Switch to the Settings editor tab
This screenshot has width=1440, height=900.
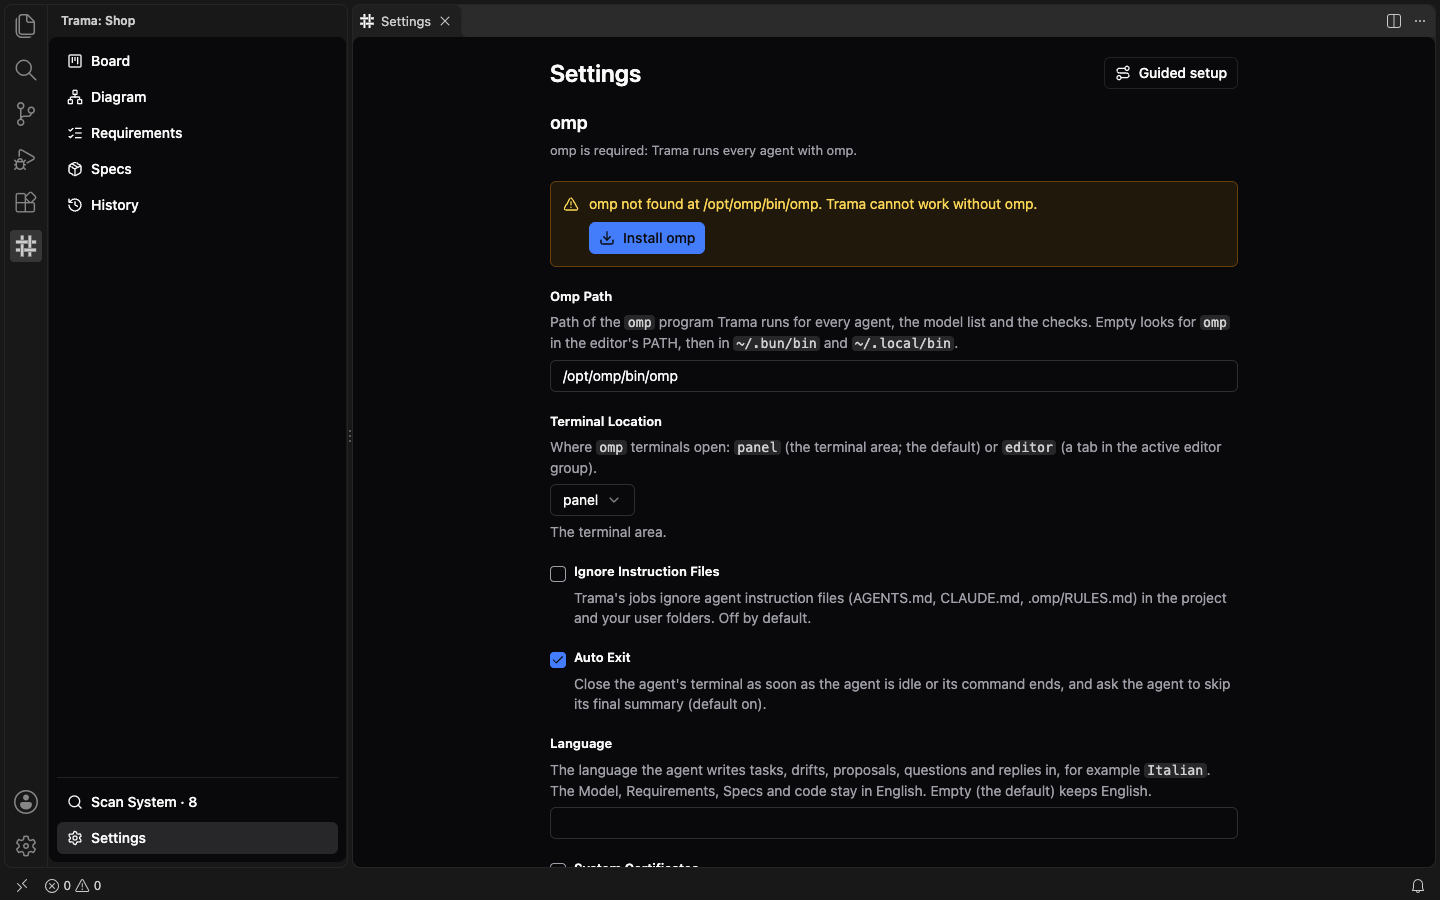click(x=407, y=21)
